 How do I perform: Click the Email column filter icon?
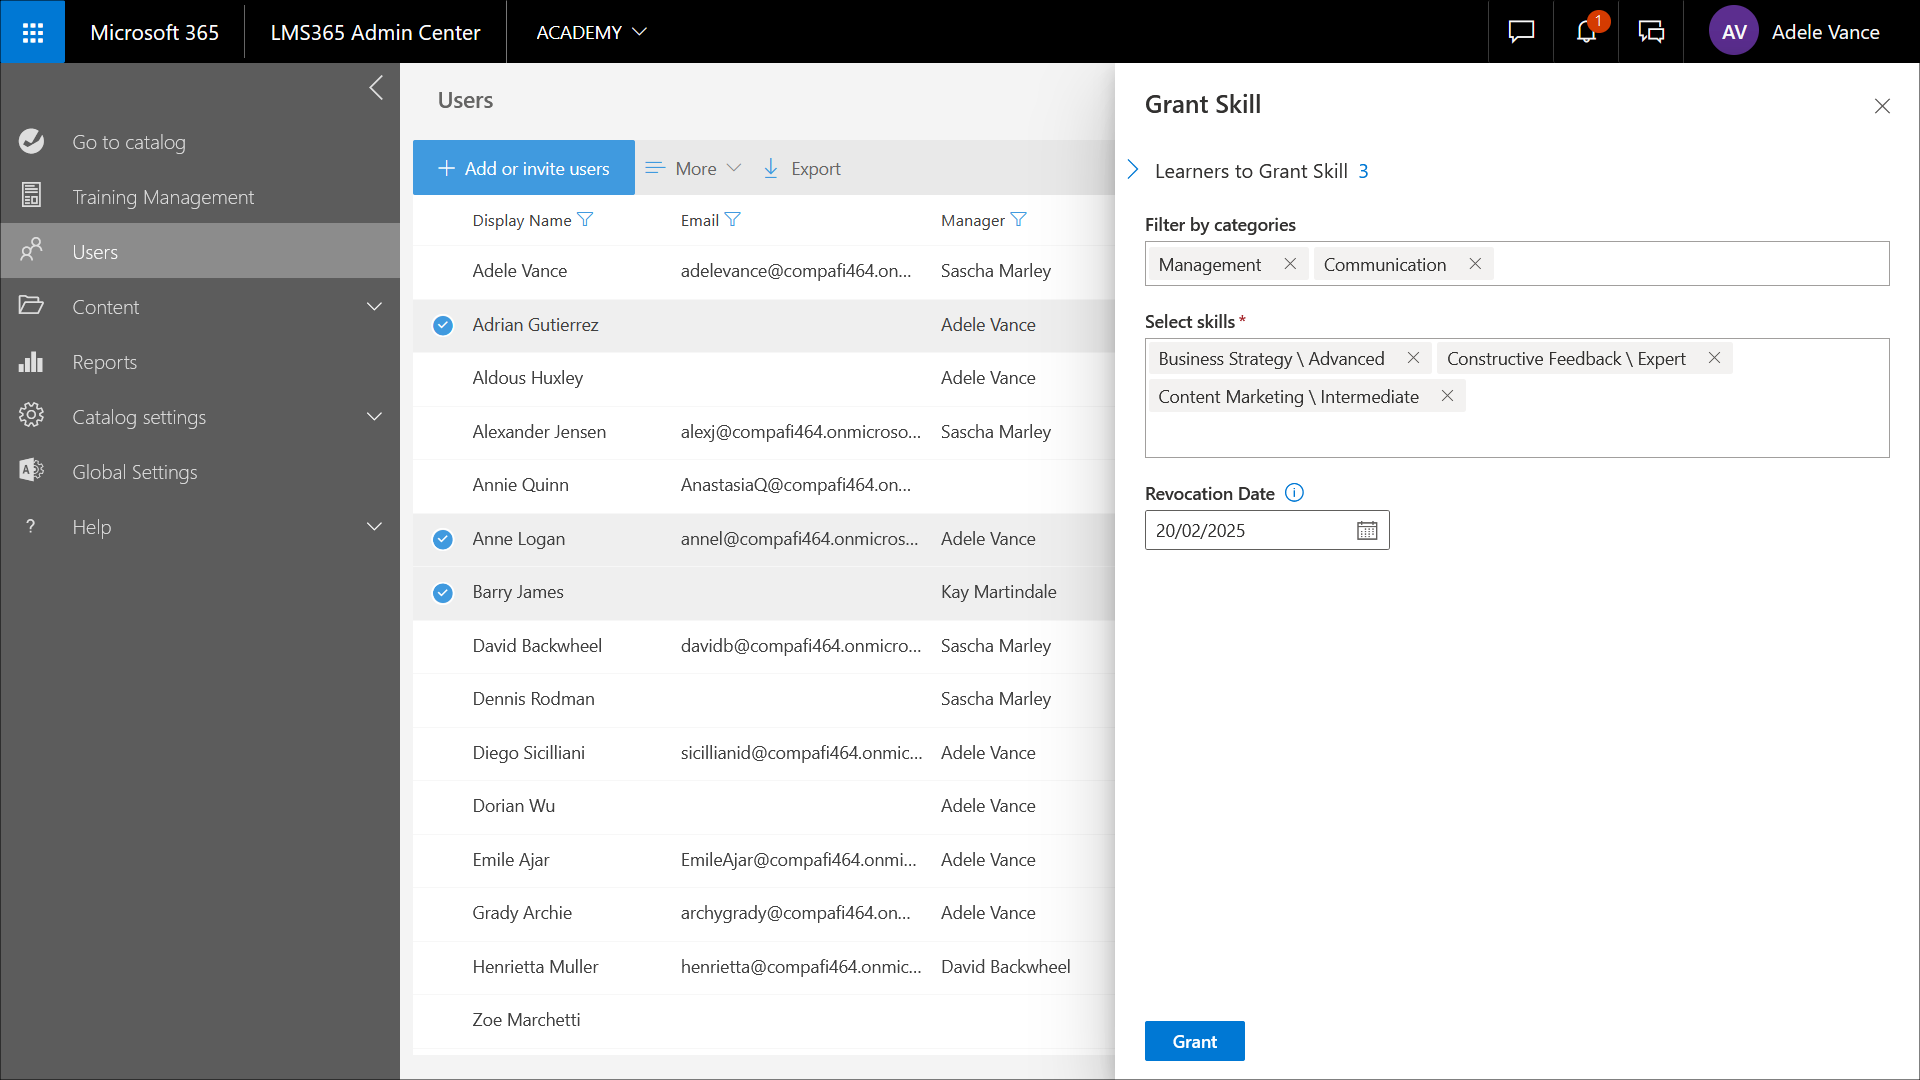(733, 220)
